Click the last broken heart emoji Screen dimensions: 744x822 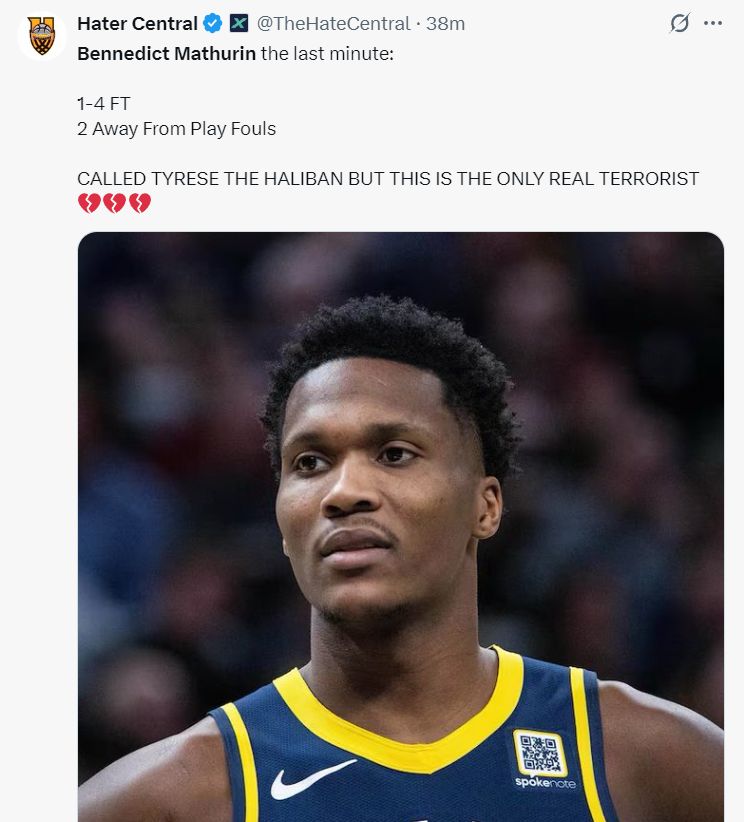[140, 203]
